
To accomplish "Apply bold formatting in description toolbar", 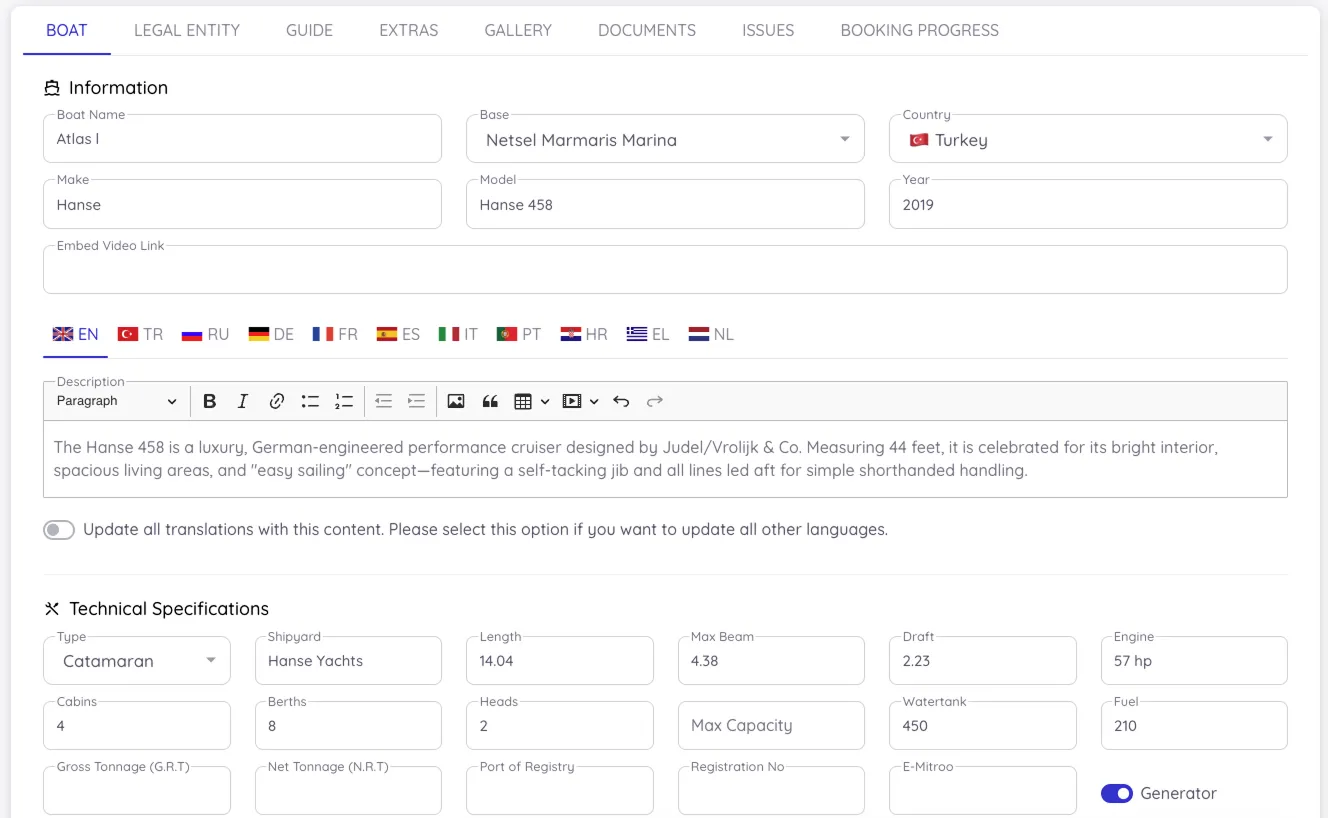I will 209,401.
